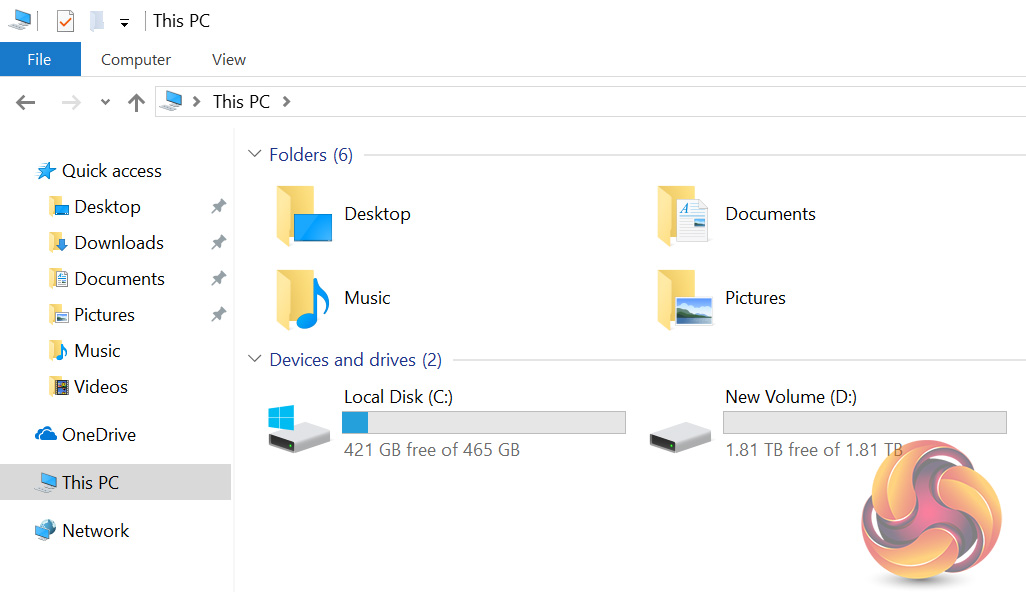Open the Recent locations dropdown arrow
The width and height of the screenshot is (1026, 592).
[106, 102]
